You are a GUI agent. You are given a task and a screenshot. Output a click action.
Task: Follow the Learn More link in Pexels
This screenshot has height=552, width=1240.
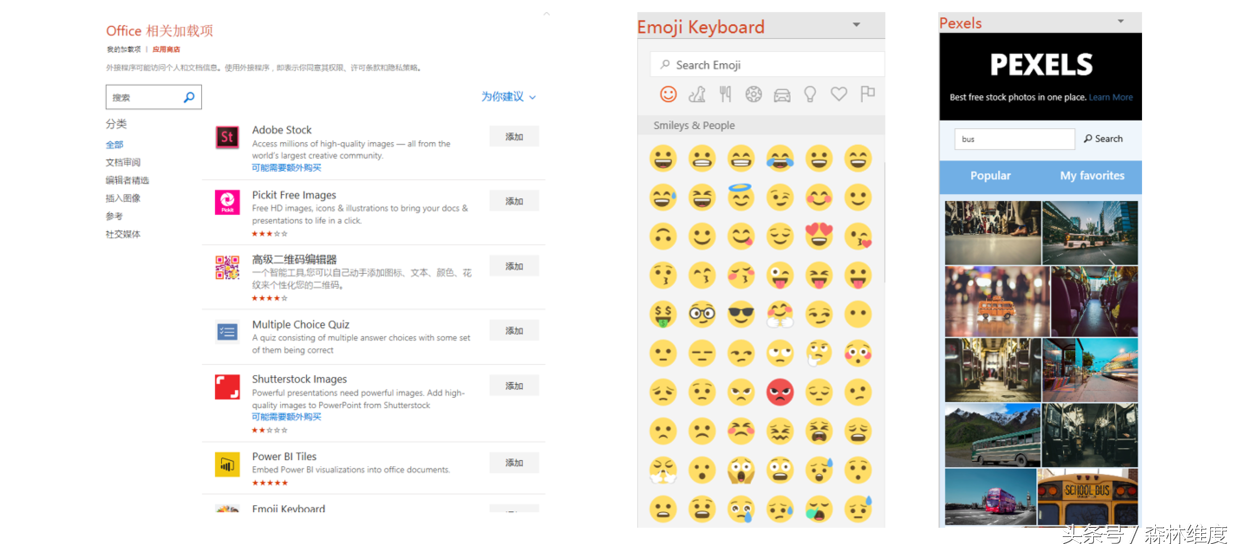coord(1111,98)
